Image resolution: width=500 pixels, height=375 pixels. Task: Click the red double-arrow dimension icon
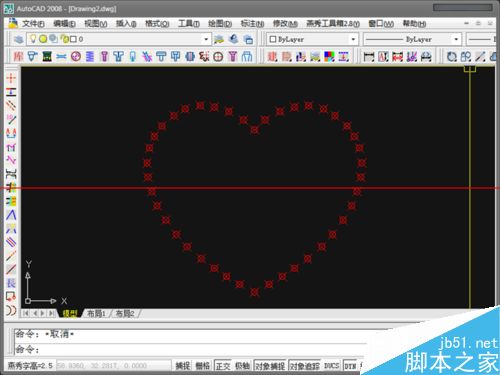coord(397,57)
